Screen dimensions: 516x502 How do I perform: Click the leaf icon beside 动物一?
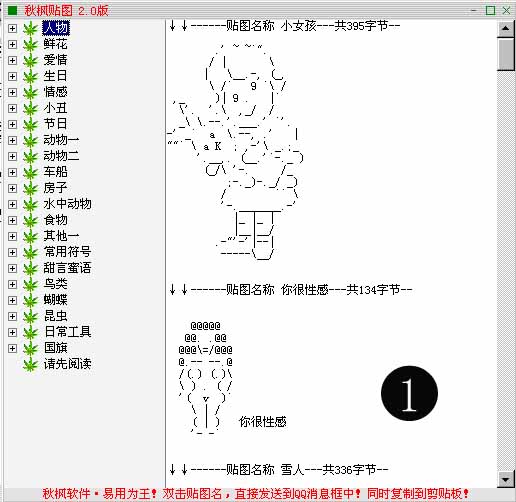pyautogui.click(x=30, y=140)
